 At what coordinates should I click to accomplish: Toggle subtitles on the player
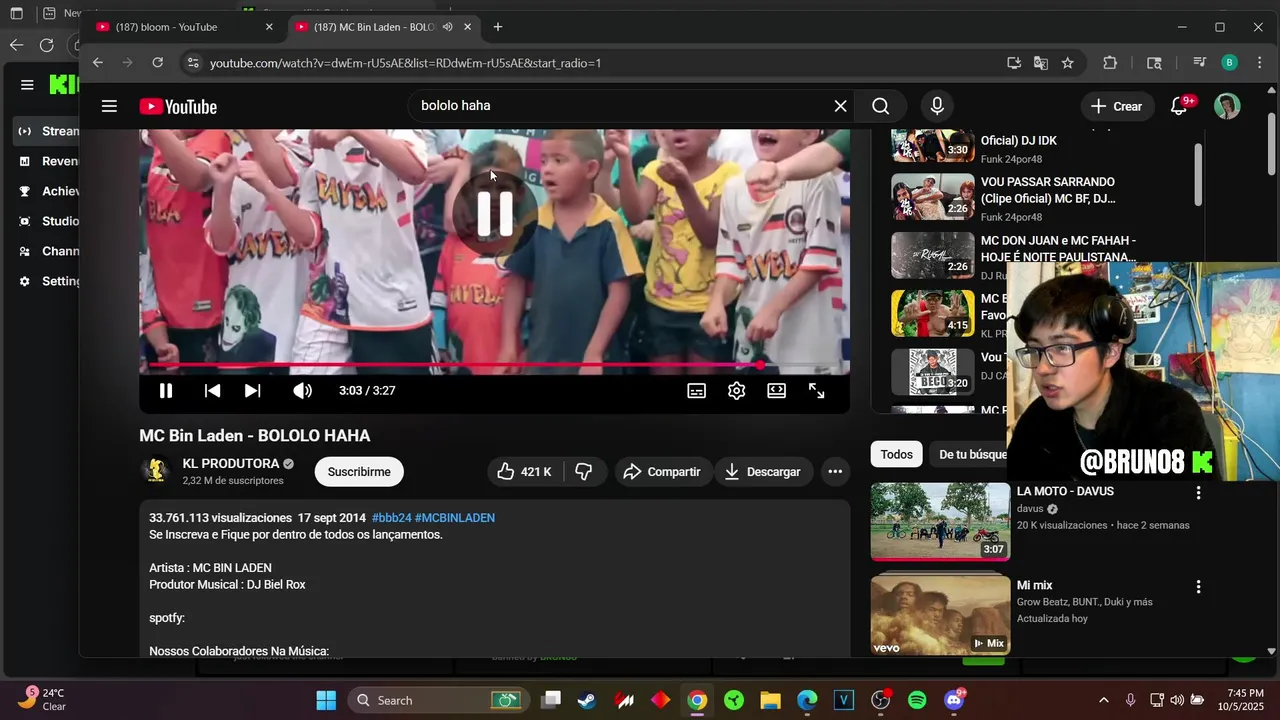coord(697,391)
